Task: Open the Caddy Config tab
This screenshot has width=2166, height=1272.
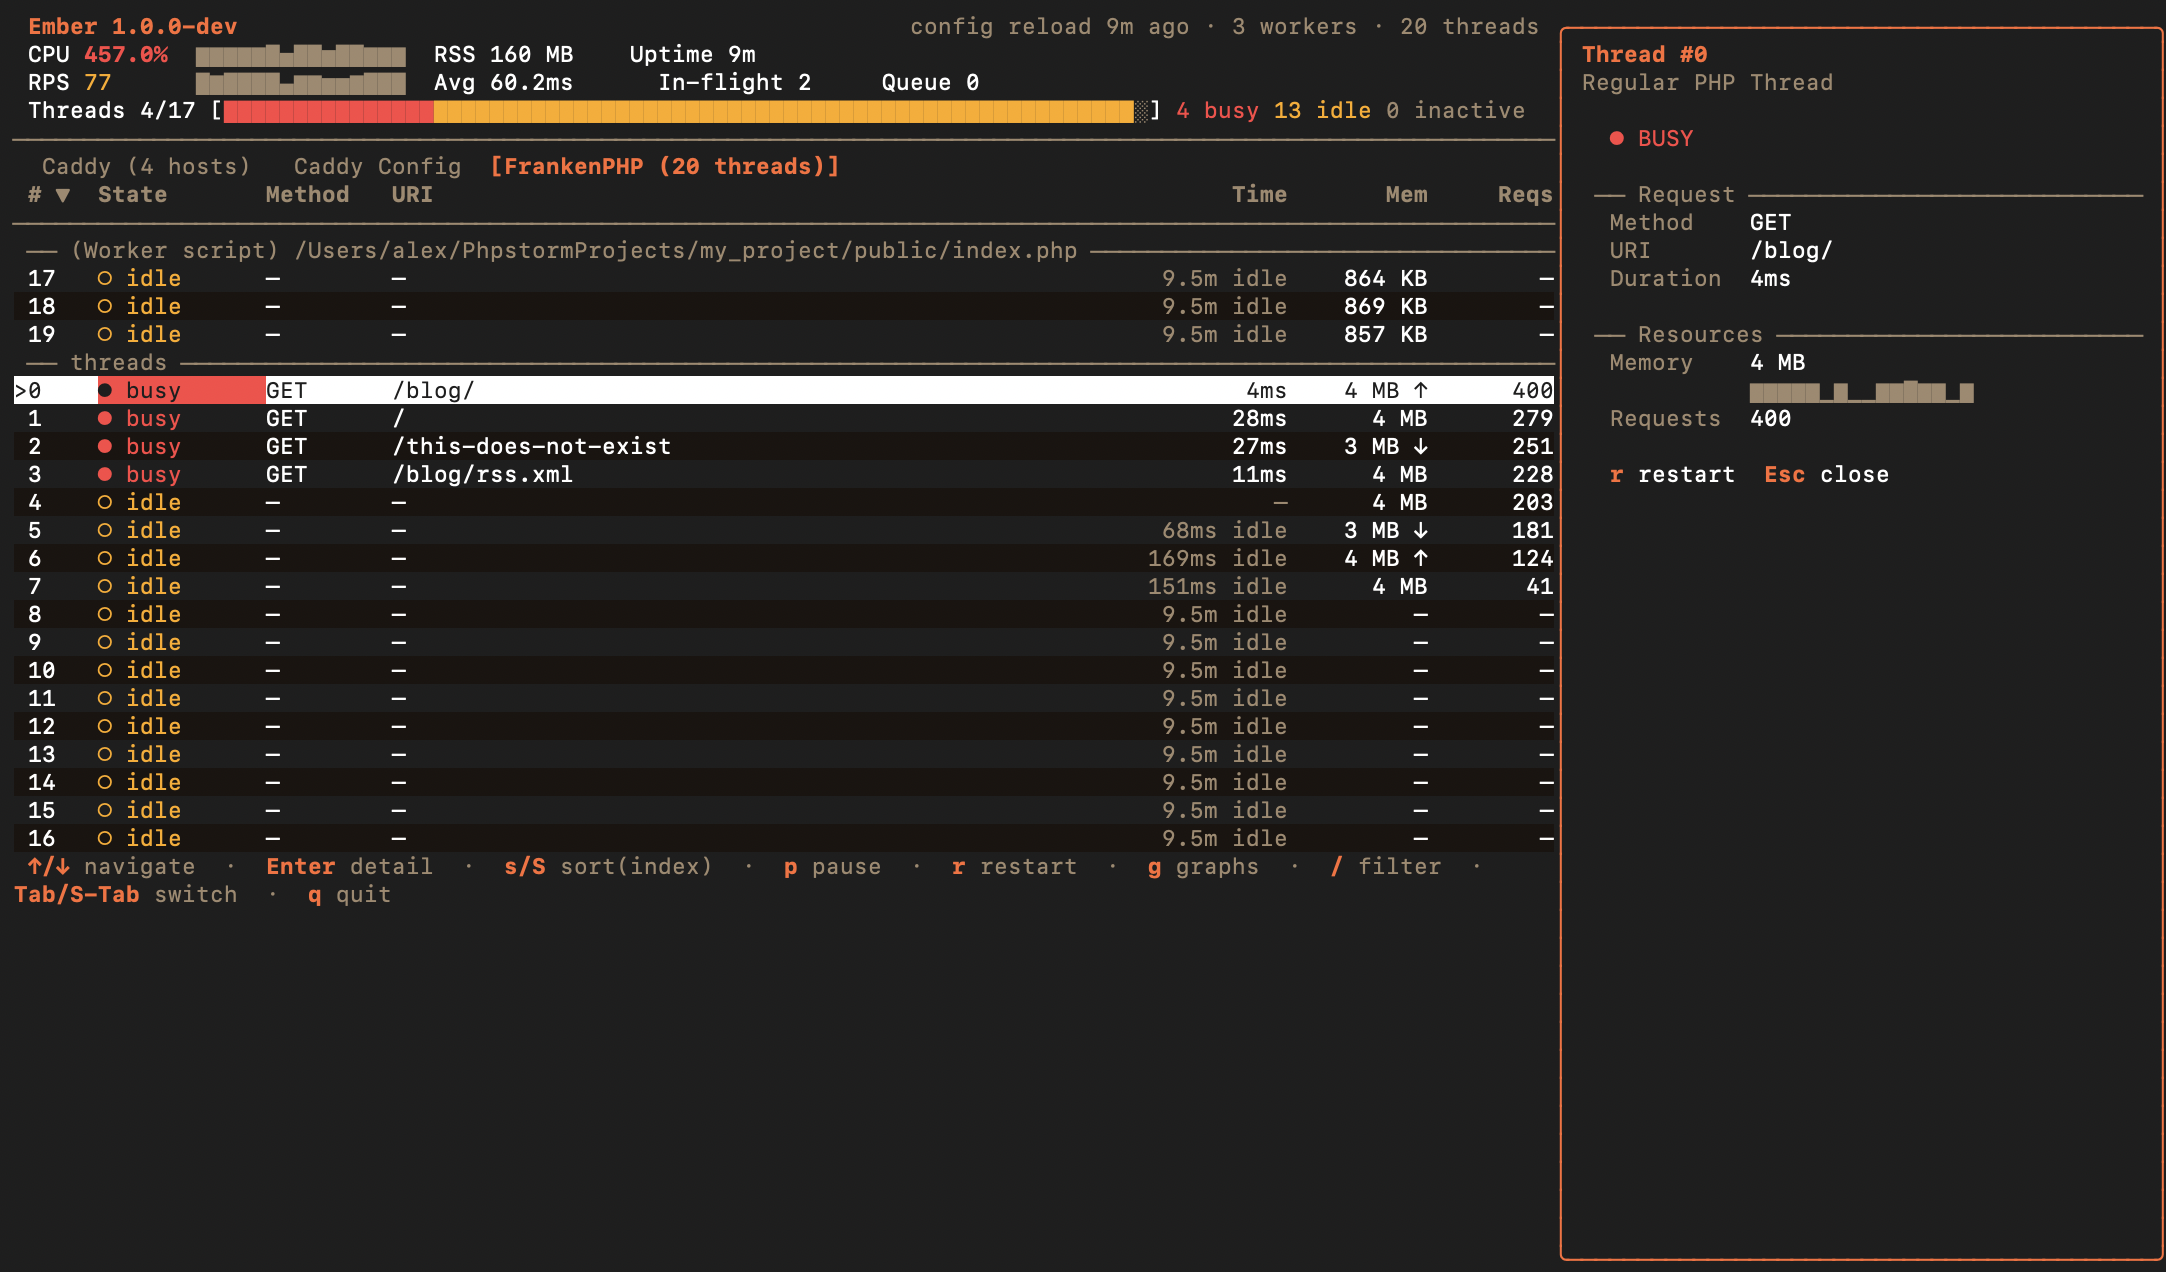Action: click(377, 166)
